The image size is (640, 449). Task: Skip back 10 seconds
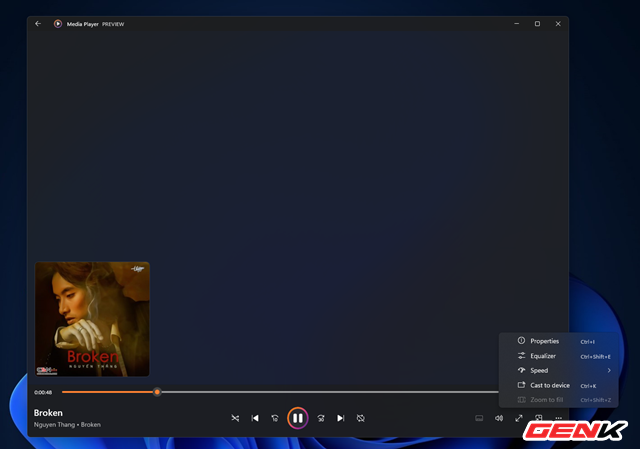coord(275,418)
